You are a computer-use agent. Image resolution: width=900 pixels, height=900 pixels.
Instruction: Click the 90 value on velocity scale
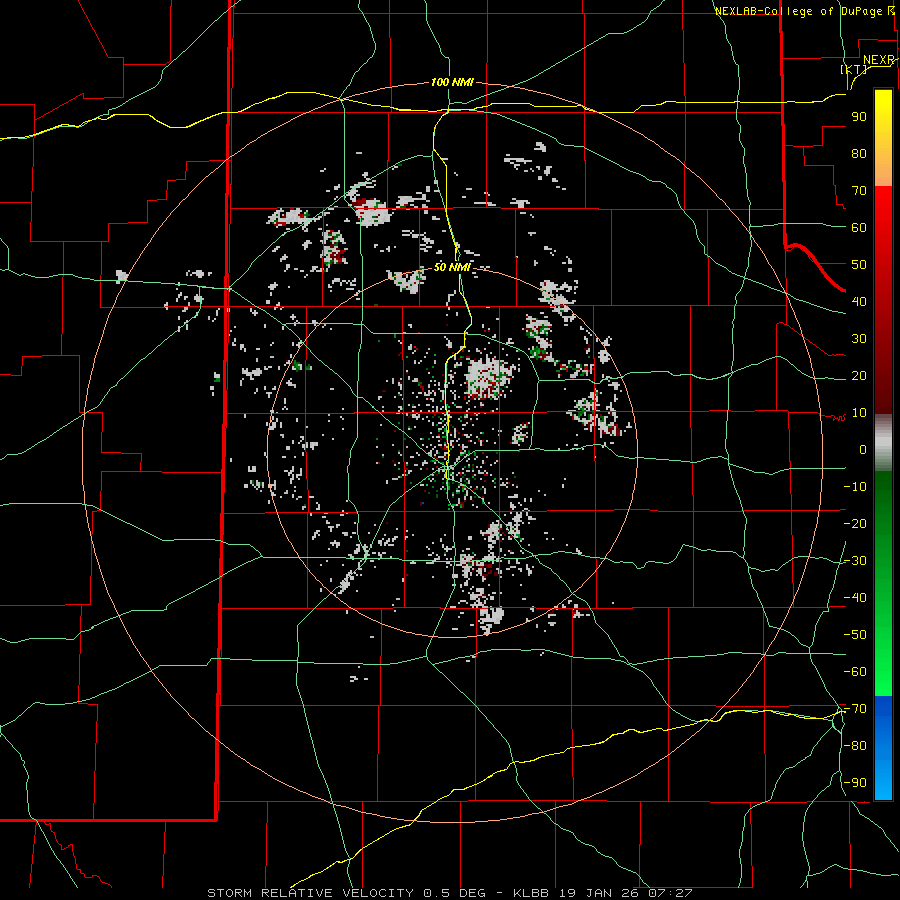coord(859,117)
